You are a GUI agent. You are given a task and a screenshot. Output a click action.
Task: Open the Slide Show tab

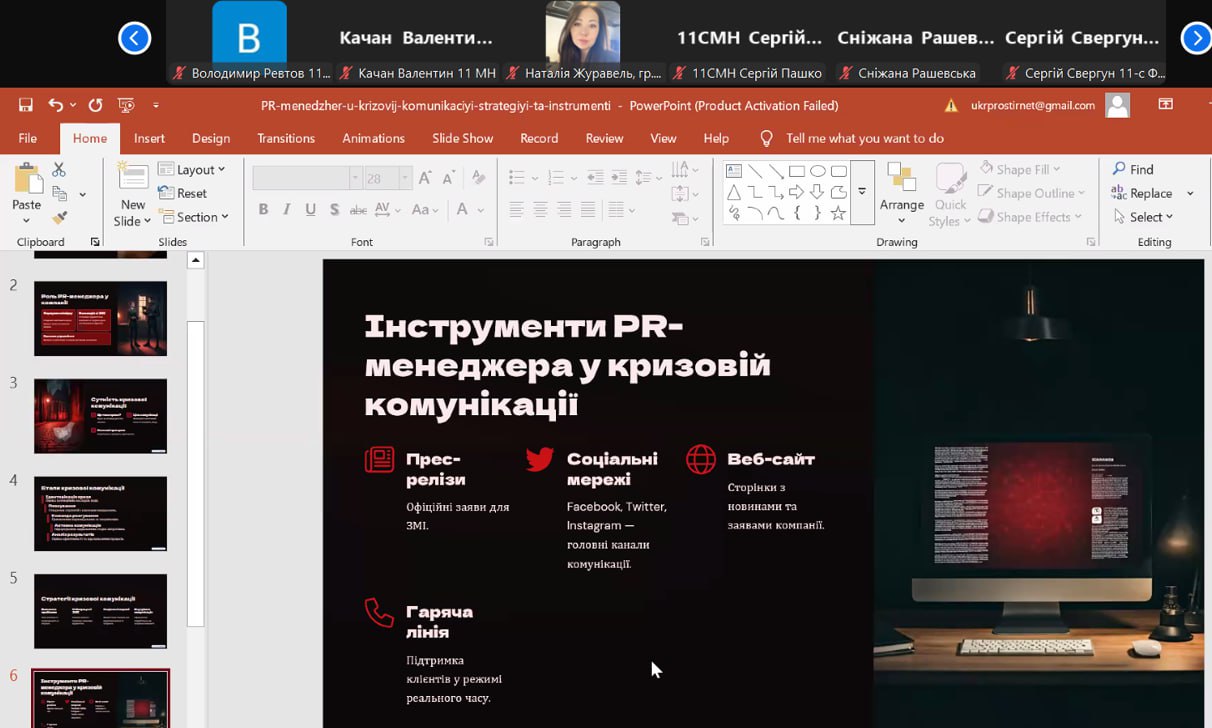462,138
